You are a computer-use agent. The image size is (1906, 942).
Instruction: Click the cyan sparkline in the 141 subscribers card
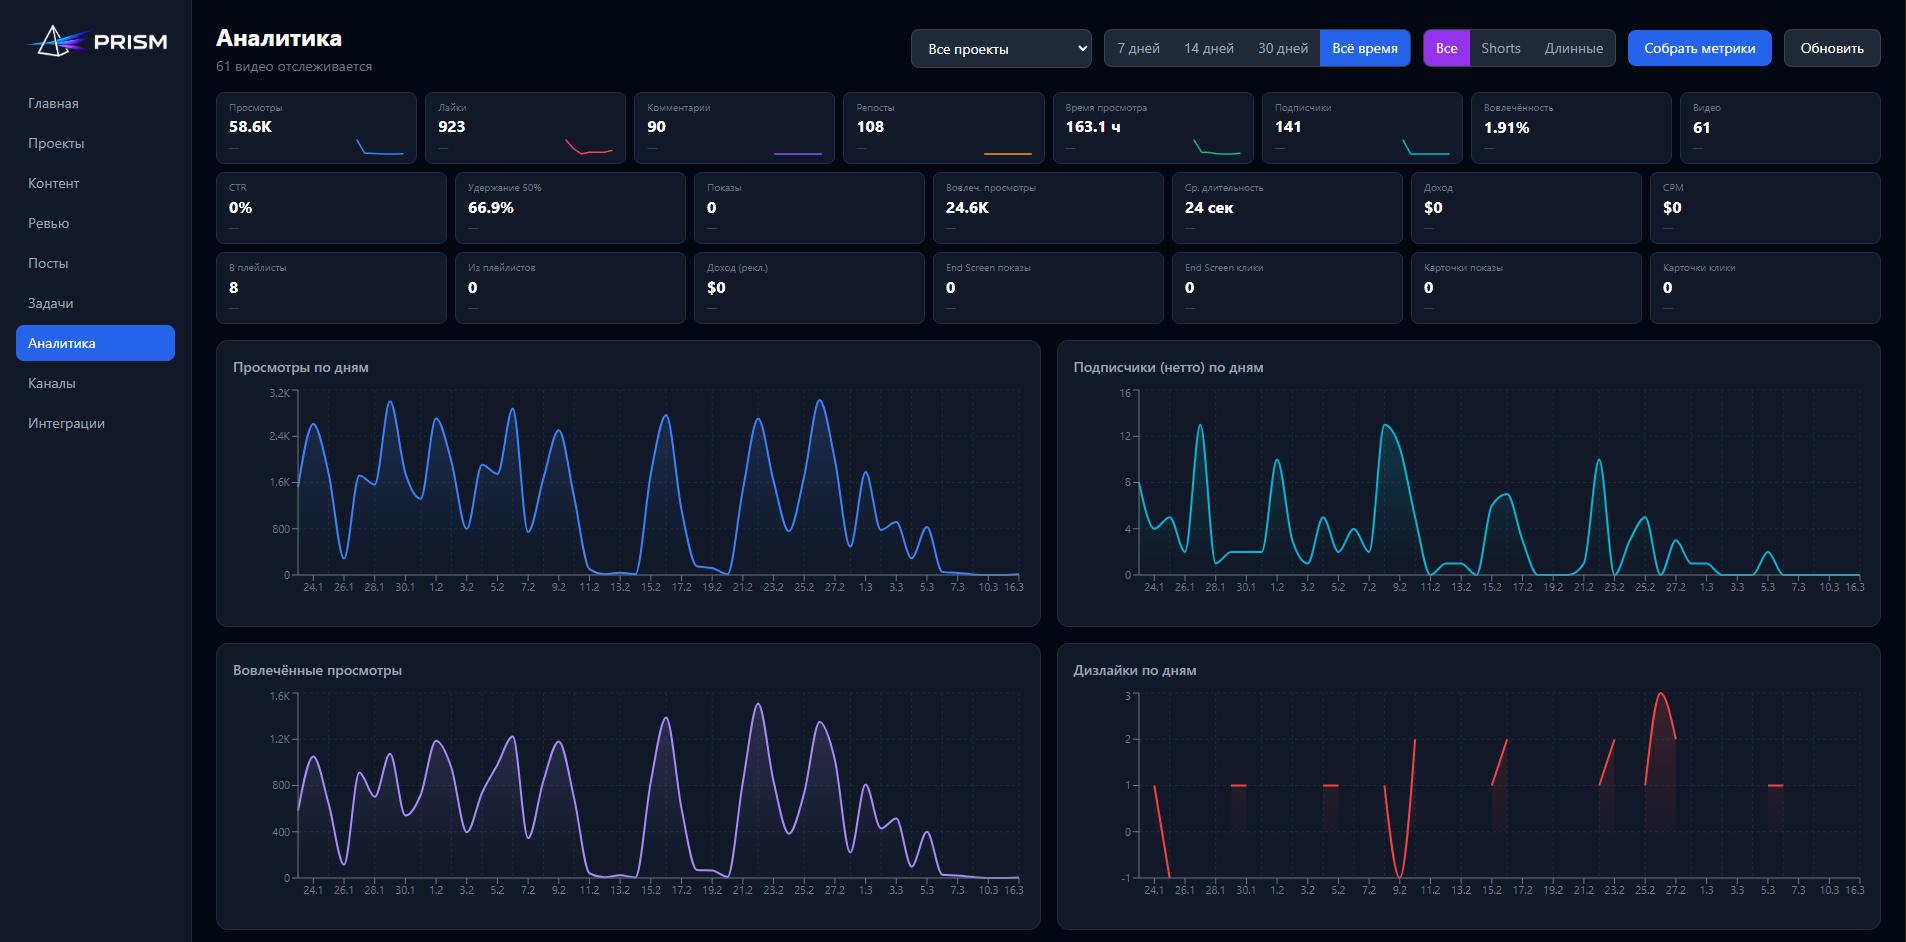click(x=1426, y=147)
